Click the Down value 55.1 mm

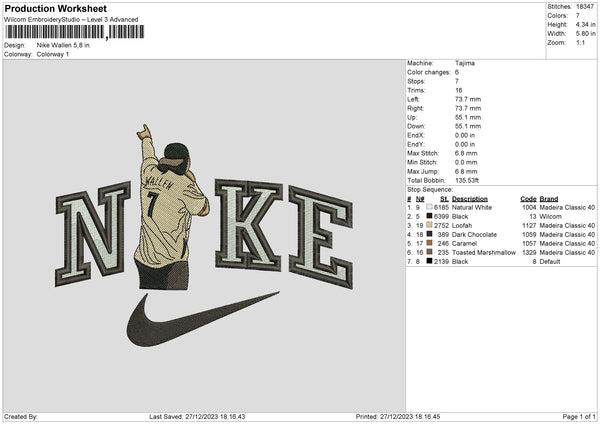[468, 126]
